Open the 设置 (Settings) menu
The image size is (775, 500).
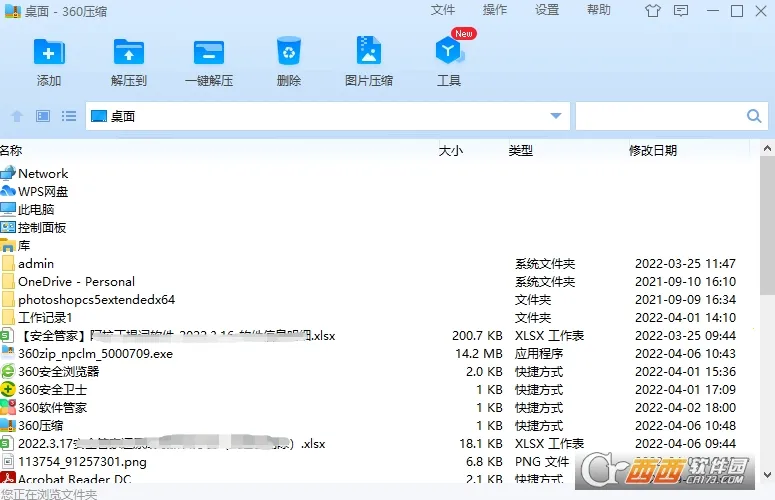tap(547, 10)
